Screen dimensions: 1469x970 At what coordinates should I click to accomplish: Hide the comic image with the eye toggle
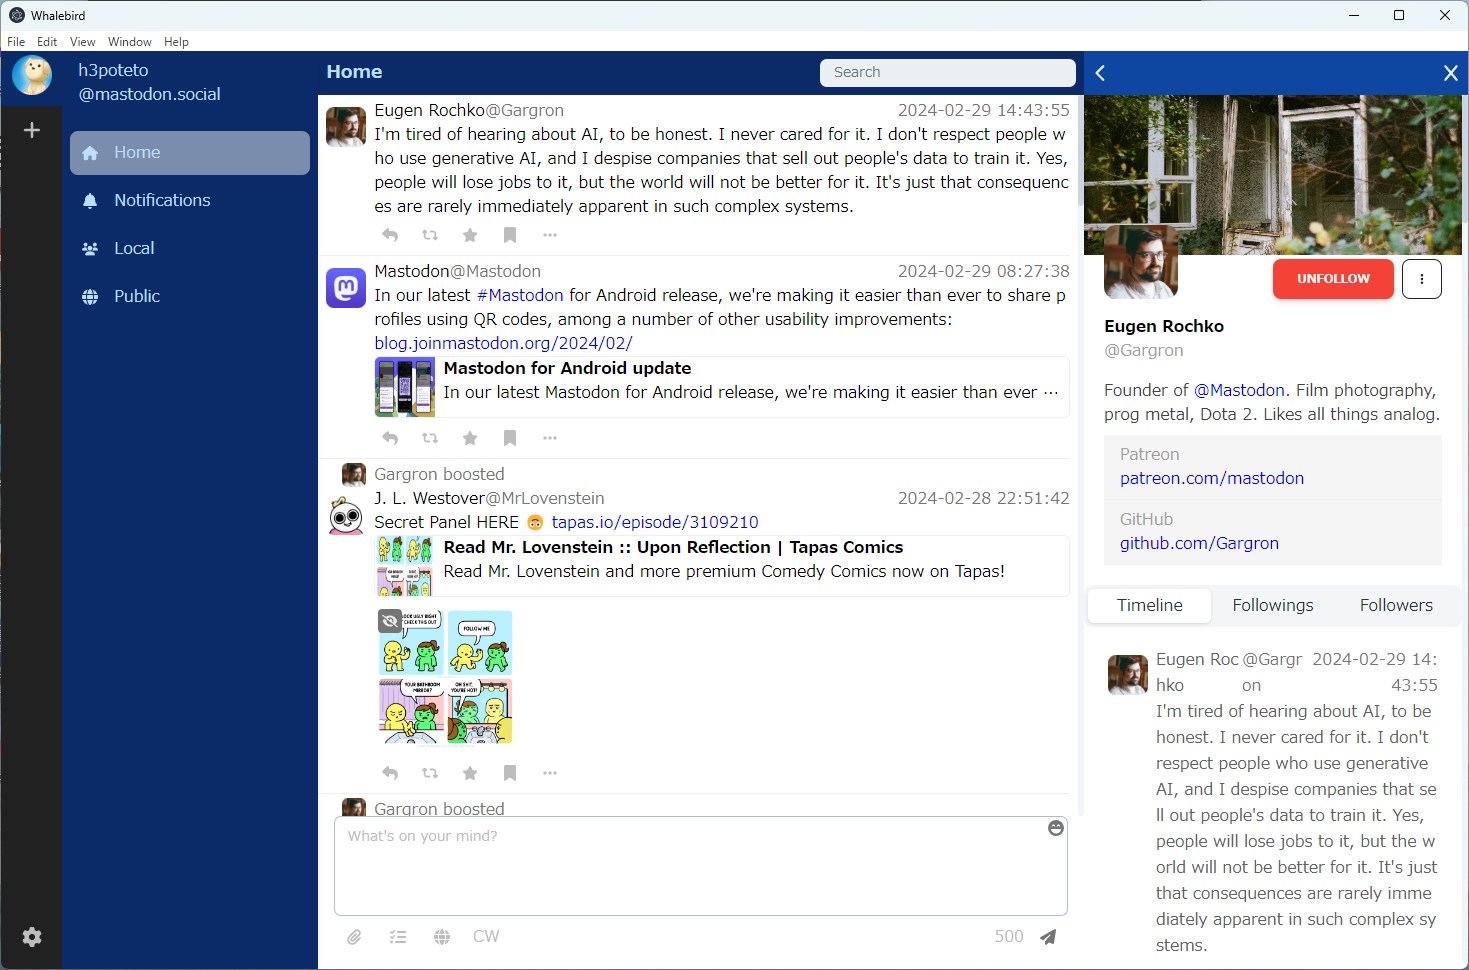tap(389, 619)
